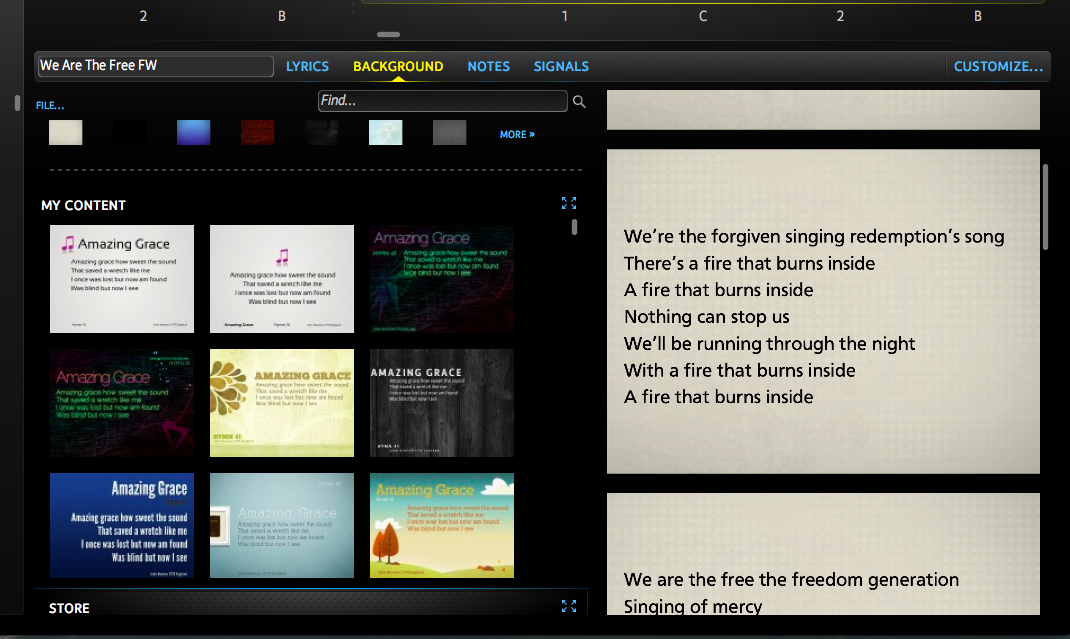Click the My Content header
The image size is (1070, 639).
[x=83, y=205]
